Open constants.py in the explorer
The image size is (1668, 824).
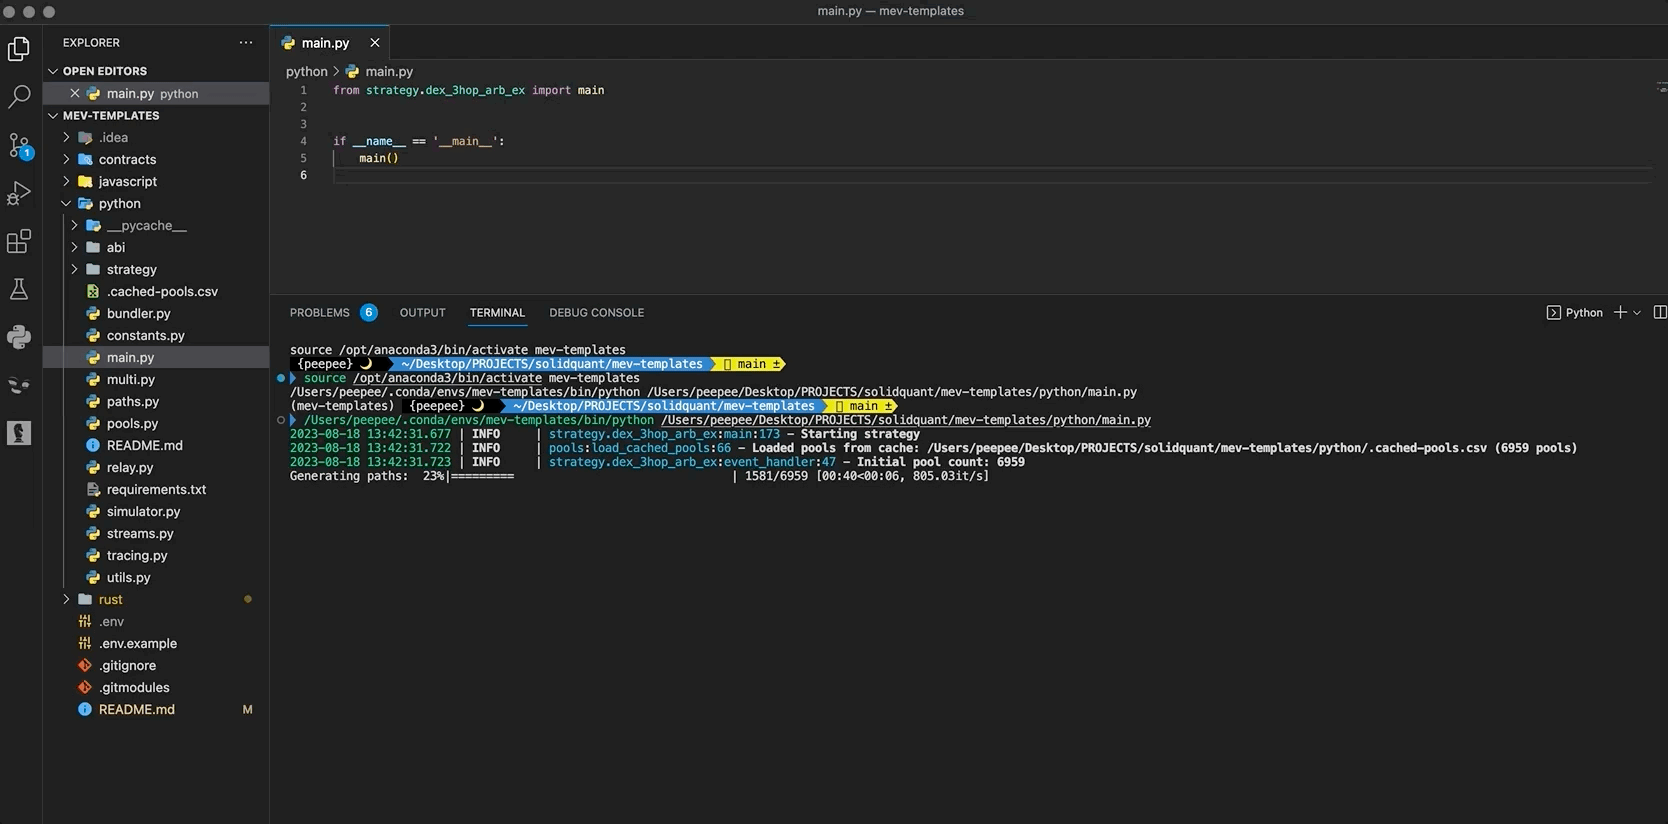pos(156,335)
